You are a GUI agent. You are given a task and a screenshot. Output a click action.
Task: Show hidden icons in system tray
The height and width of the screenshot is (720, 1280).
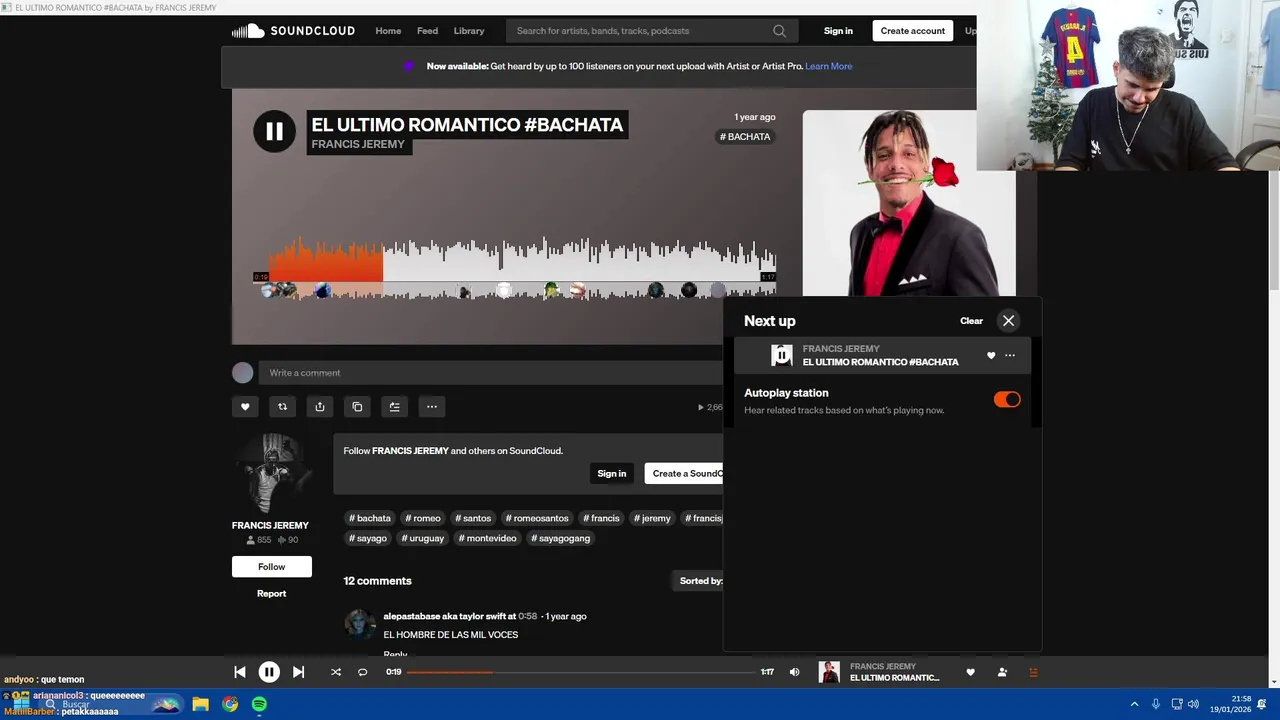tap(1134, 704)
